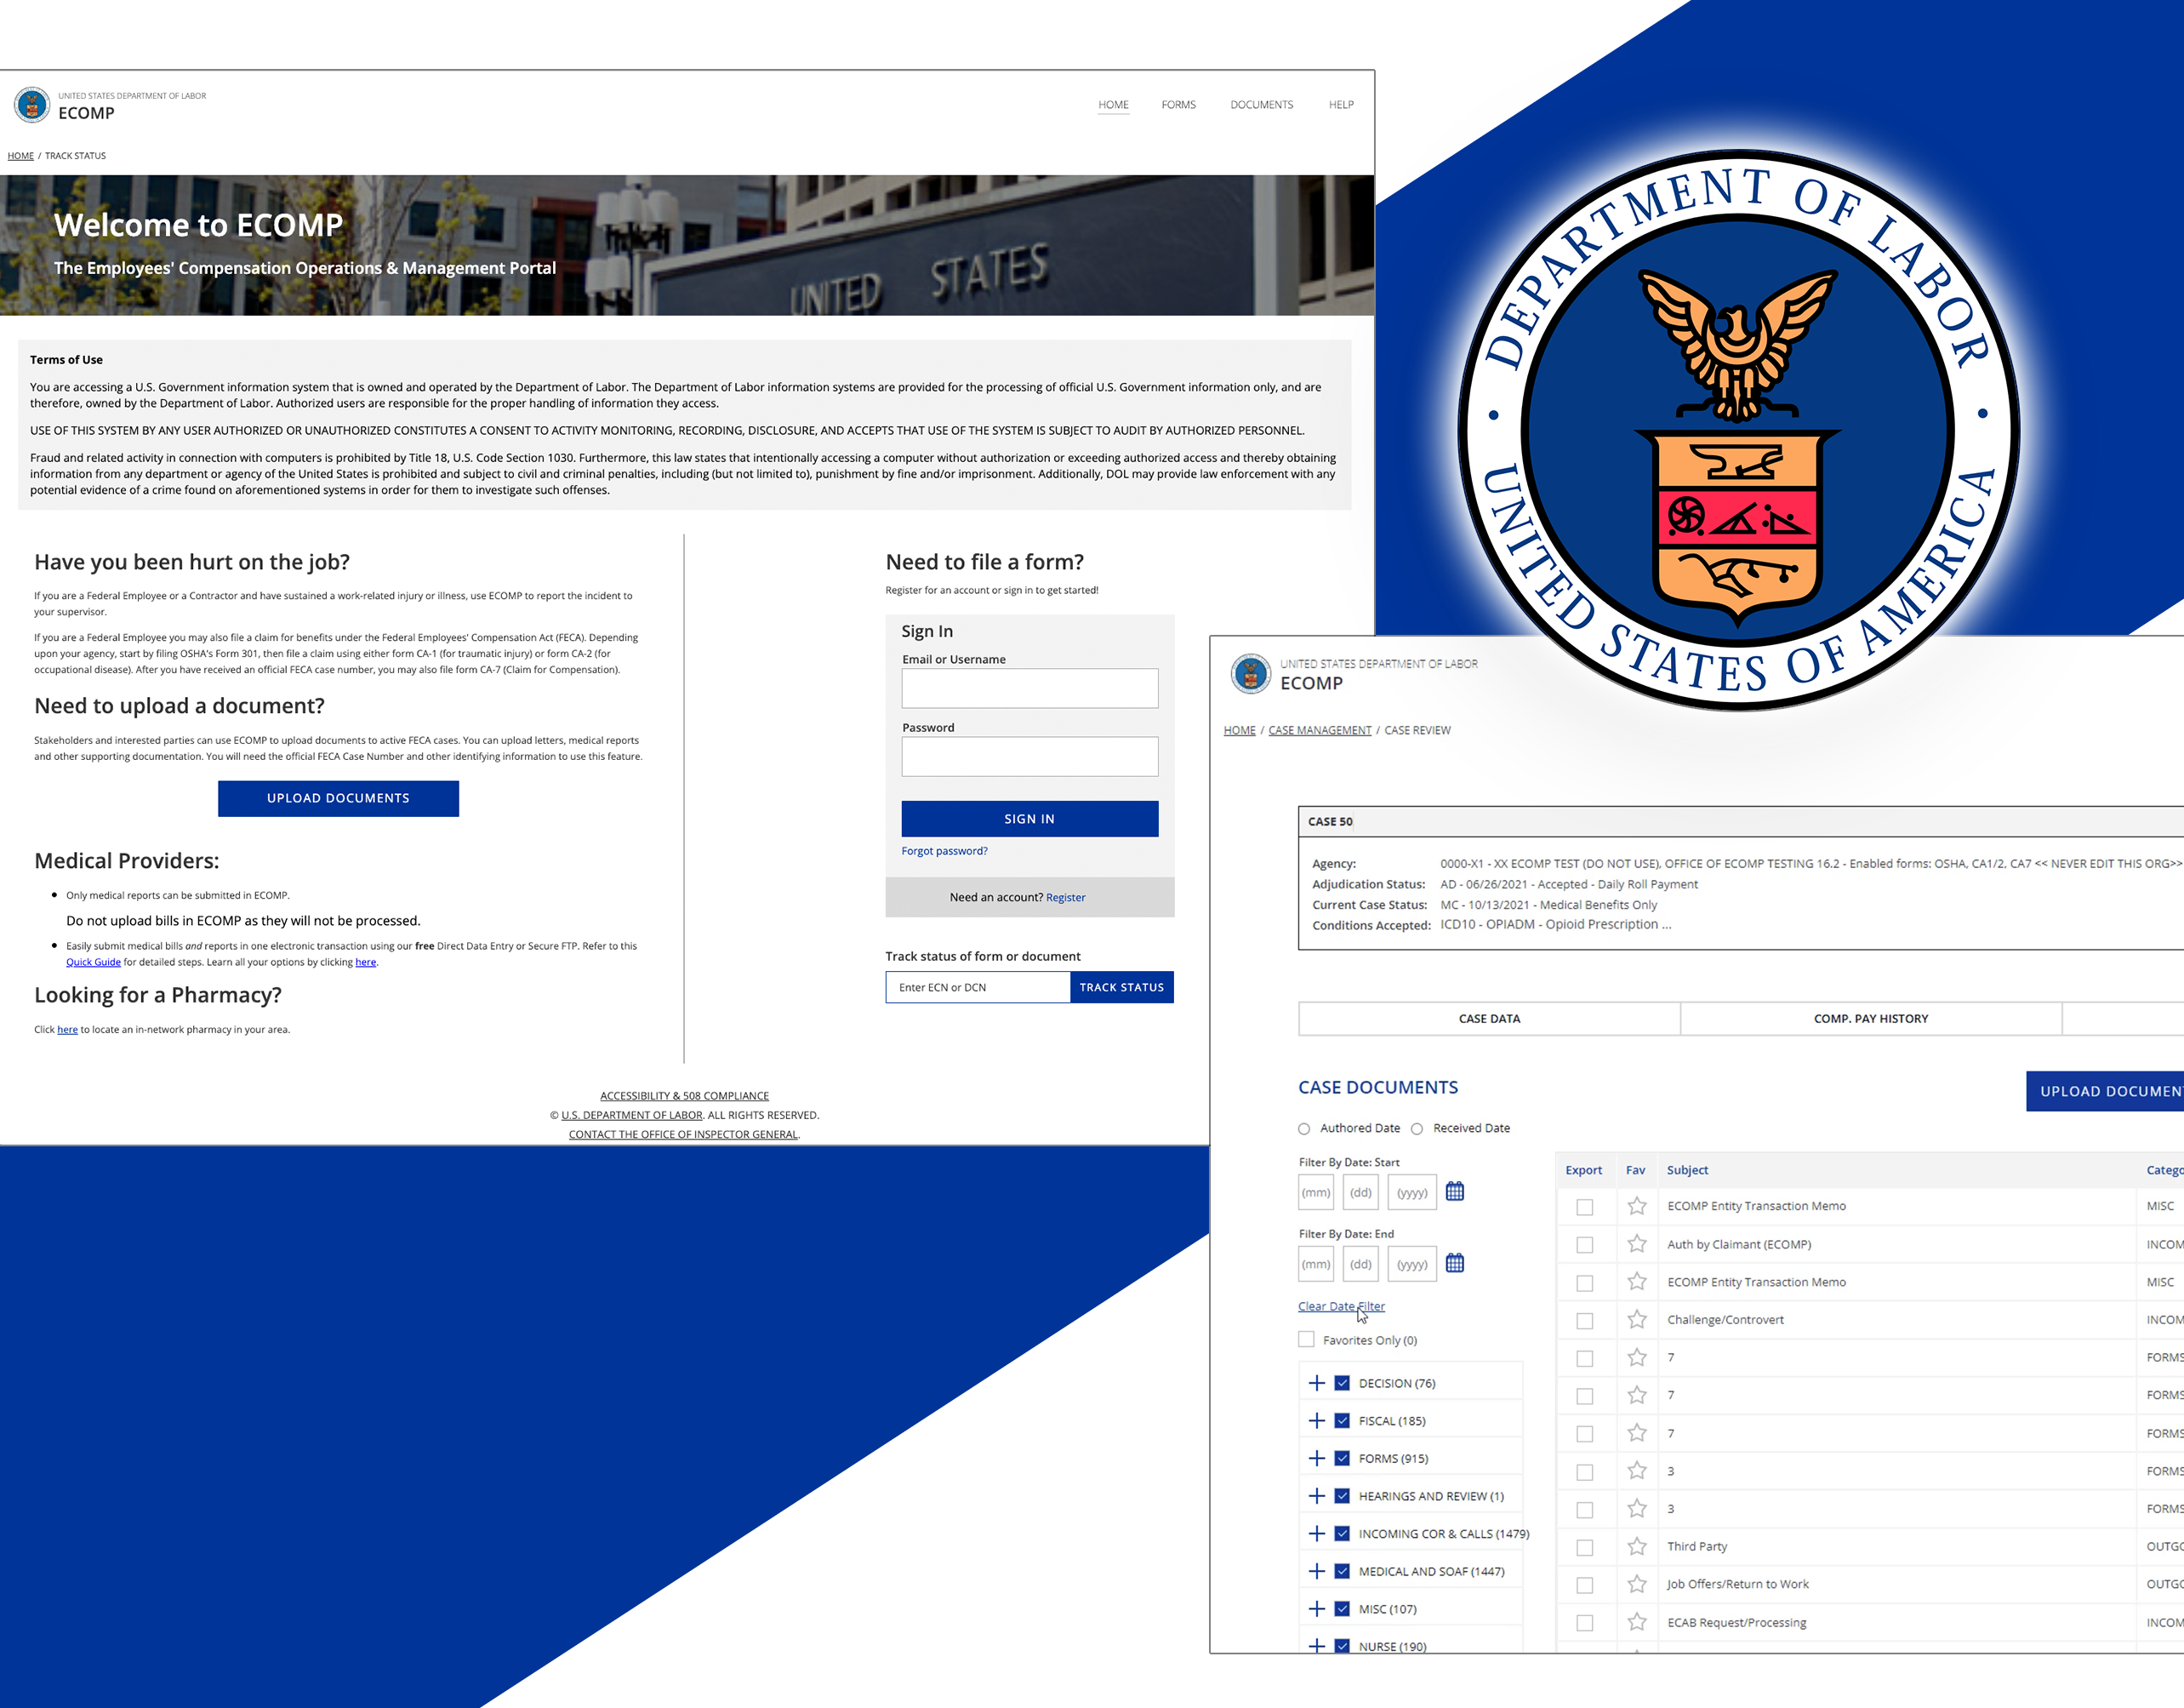Expand the FORMS (915) tree node
The width and height of the screenshot is (2184, 1708).
[x=1316, y=1459]
